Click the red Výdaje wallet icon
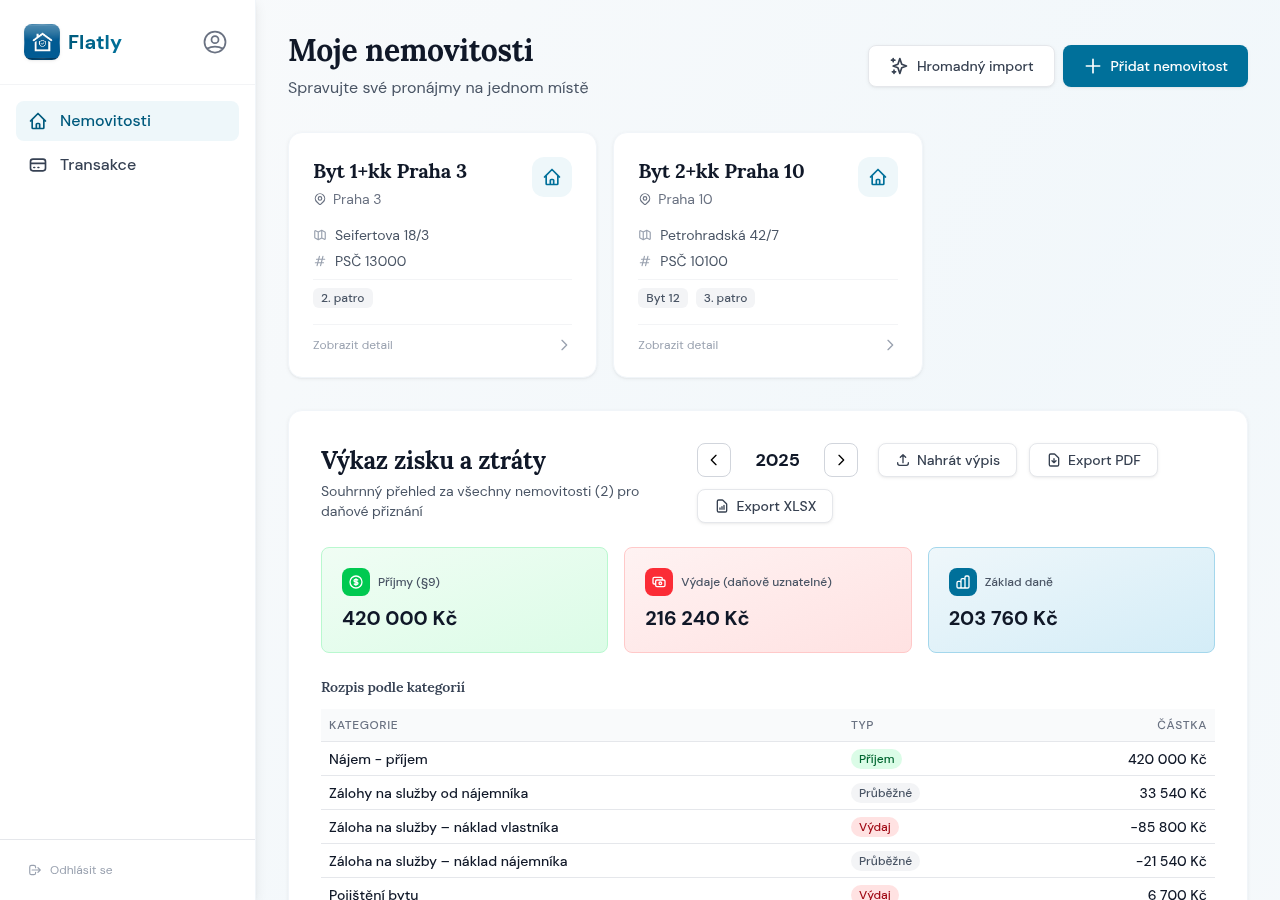1280x900 pixels. 659,582
